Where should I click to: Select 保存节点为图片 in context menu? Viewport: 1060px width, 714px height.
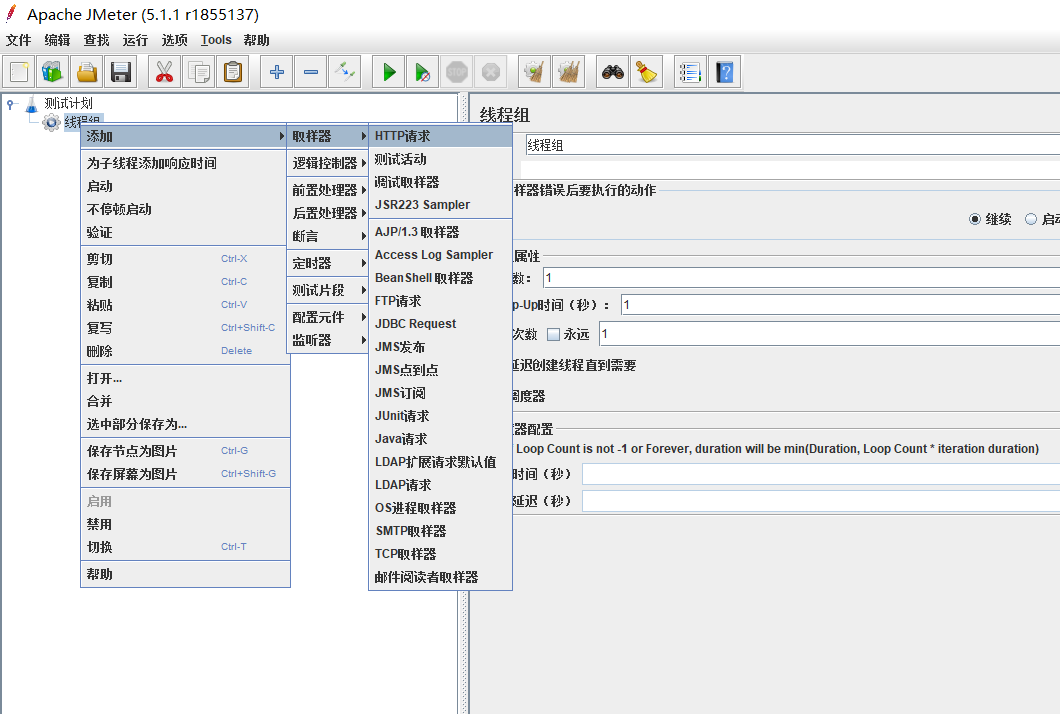click(184, 451)
